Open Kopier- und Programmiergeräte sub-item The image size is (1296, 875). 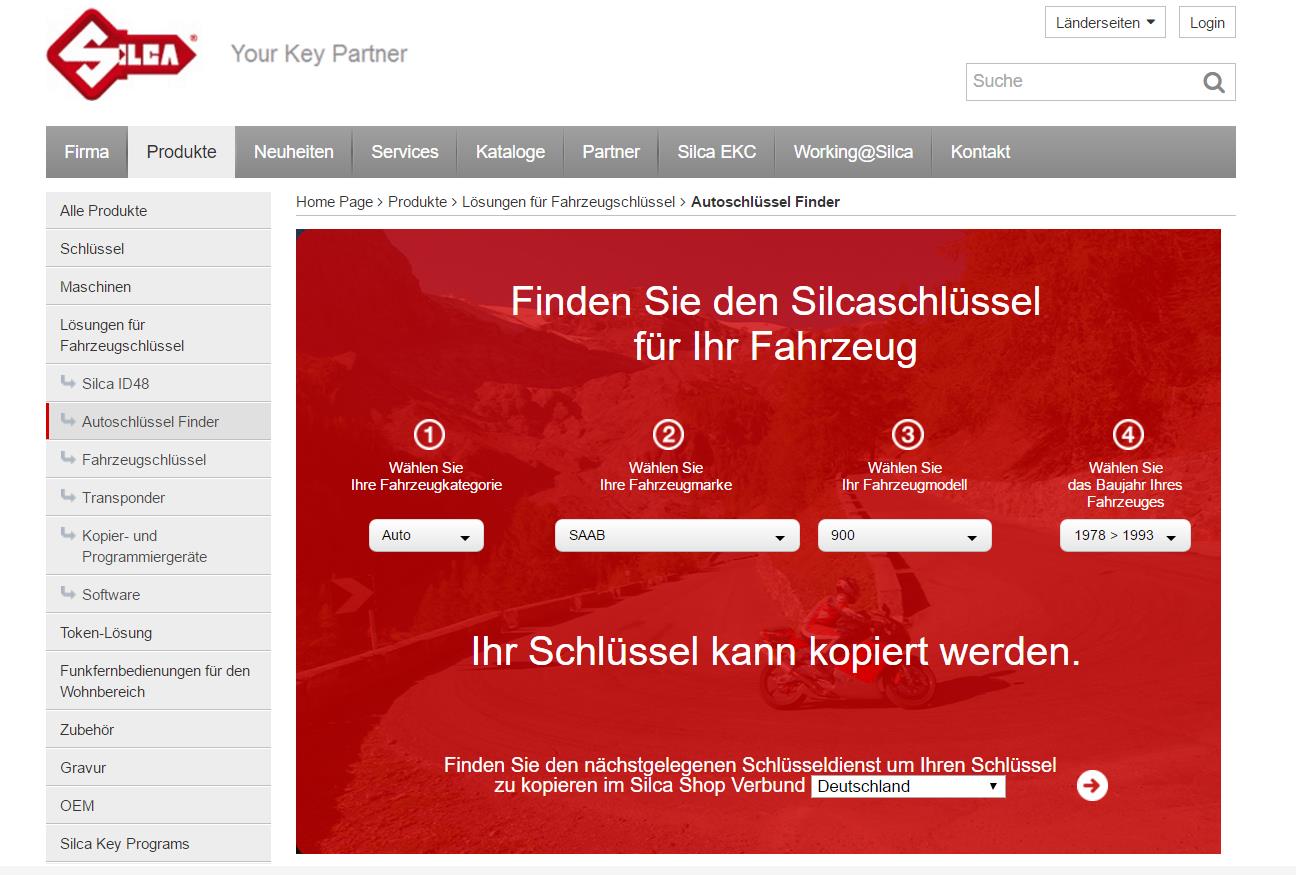(x=158, y=546)
